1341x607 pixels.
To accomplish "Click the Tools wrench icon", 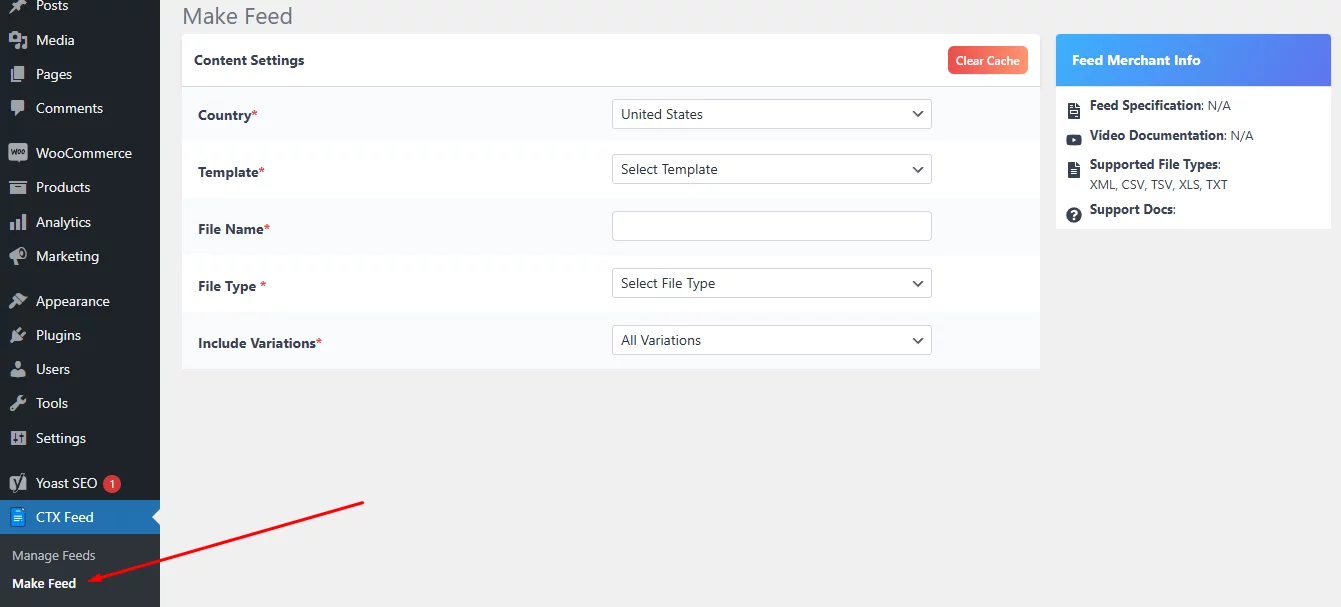I will (18, 403).
